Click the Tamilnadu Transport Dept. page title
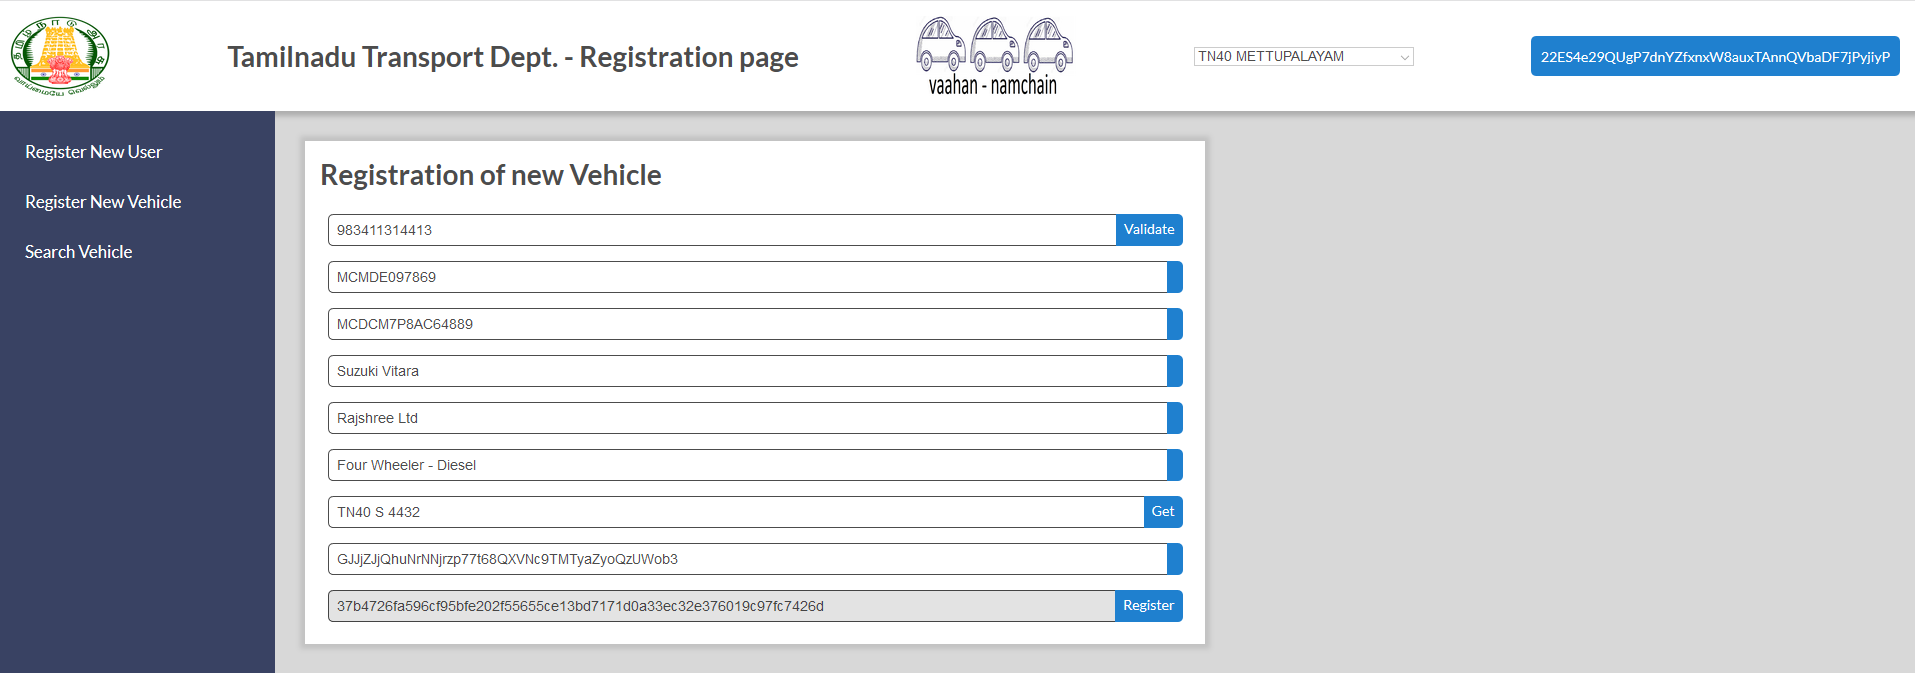The height and width of the screenshot is (673, 1915). [x=513, y=57]
